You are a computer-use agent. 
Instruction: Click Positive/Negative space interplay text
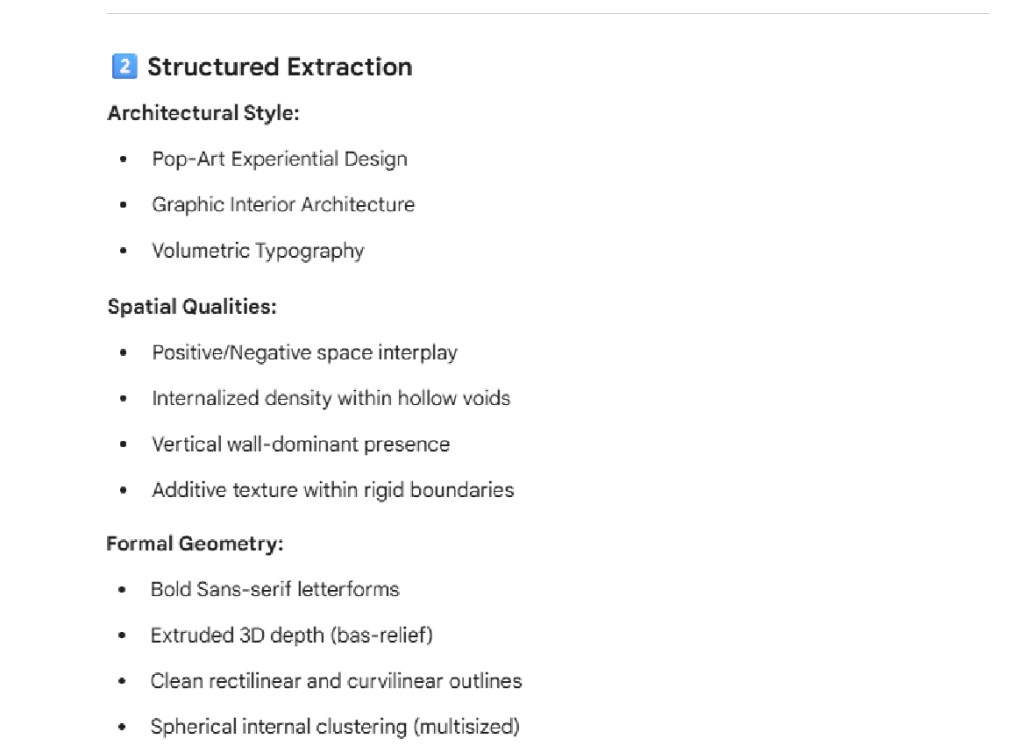pyautogui.click(x=305, y=353)
